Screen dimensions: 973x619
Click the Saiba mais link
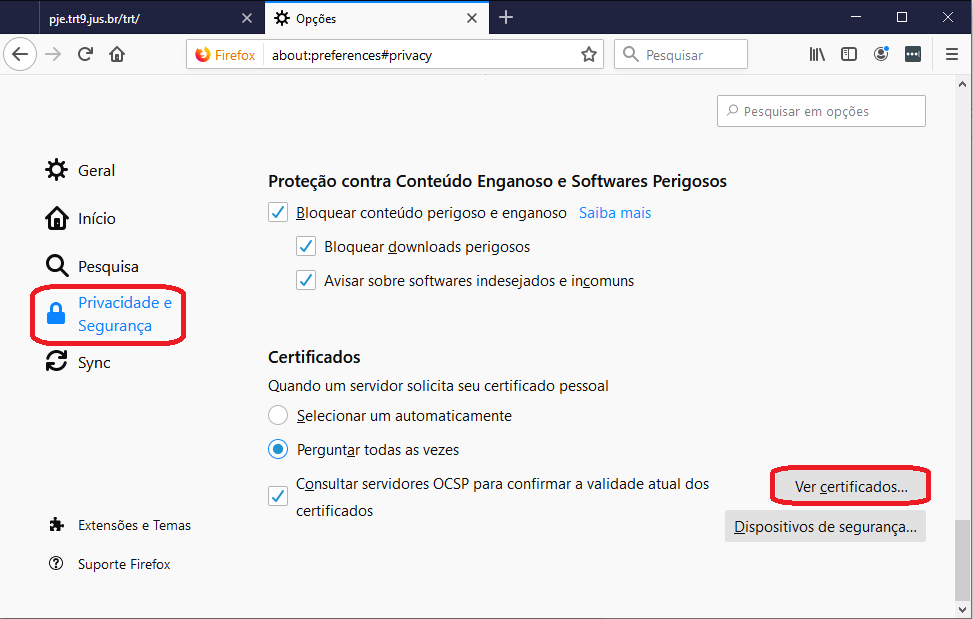point(615,213)
